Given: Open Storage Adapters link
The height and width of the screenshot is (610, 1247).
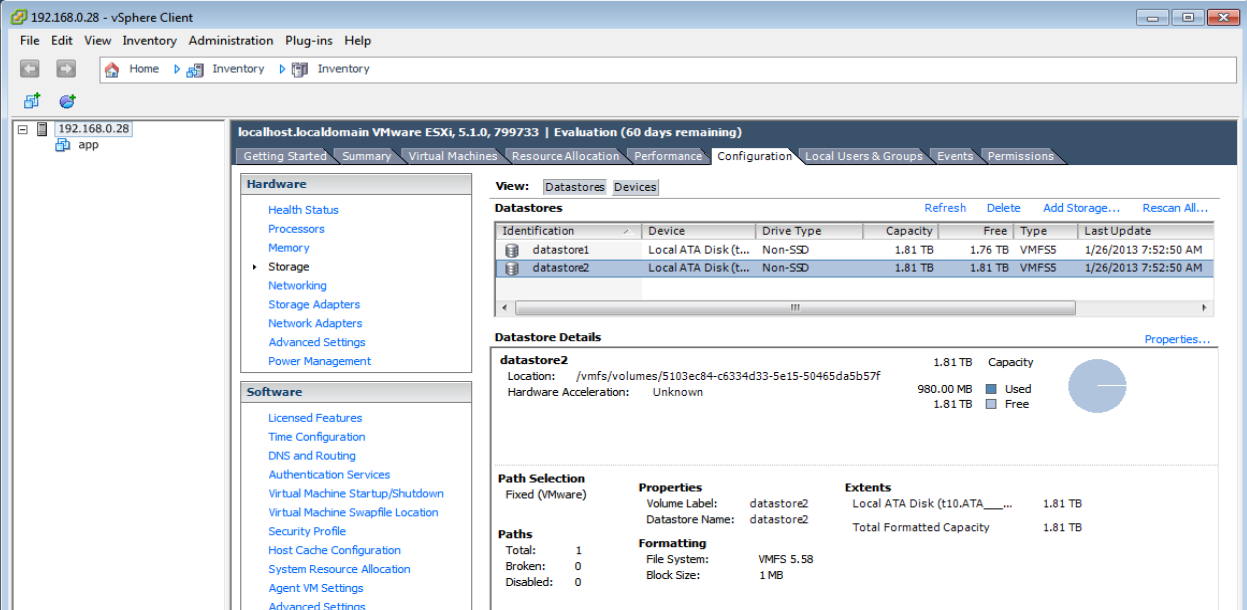Looking at the screenshot, I should coord(314,305).
